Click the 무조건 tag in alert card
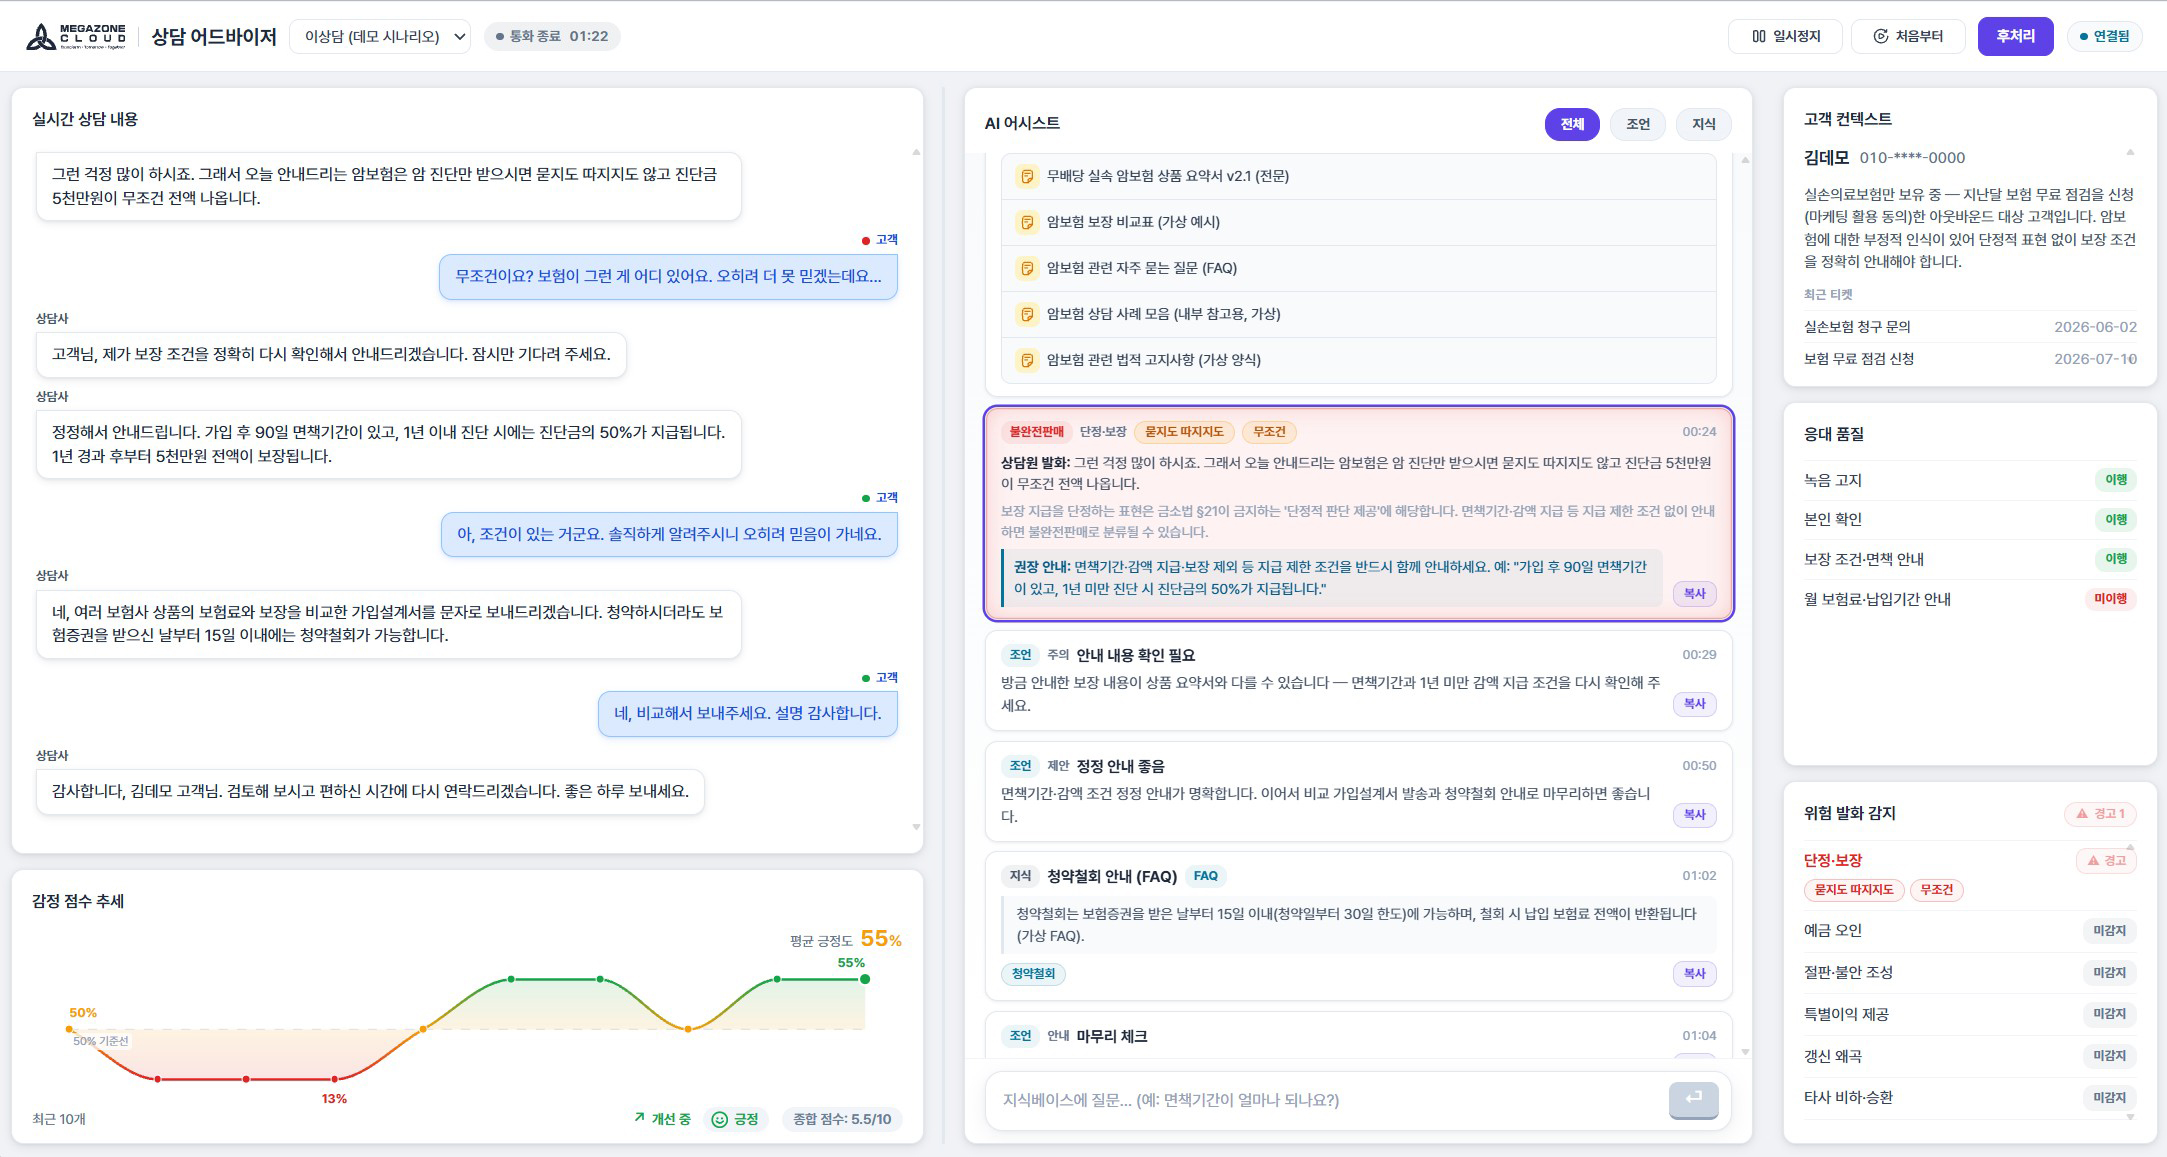Image resolution: width=2167 pixels, height=1157 pixels. 1269,432
